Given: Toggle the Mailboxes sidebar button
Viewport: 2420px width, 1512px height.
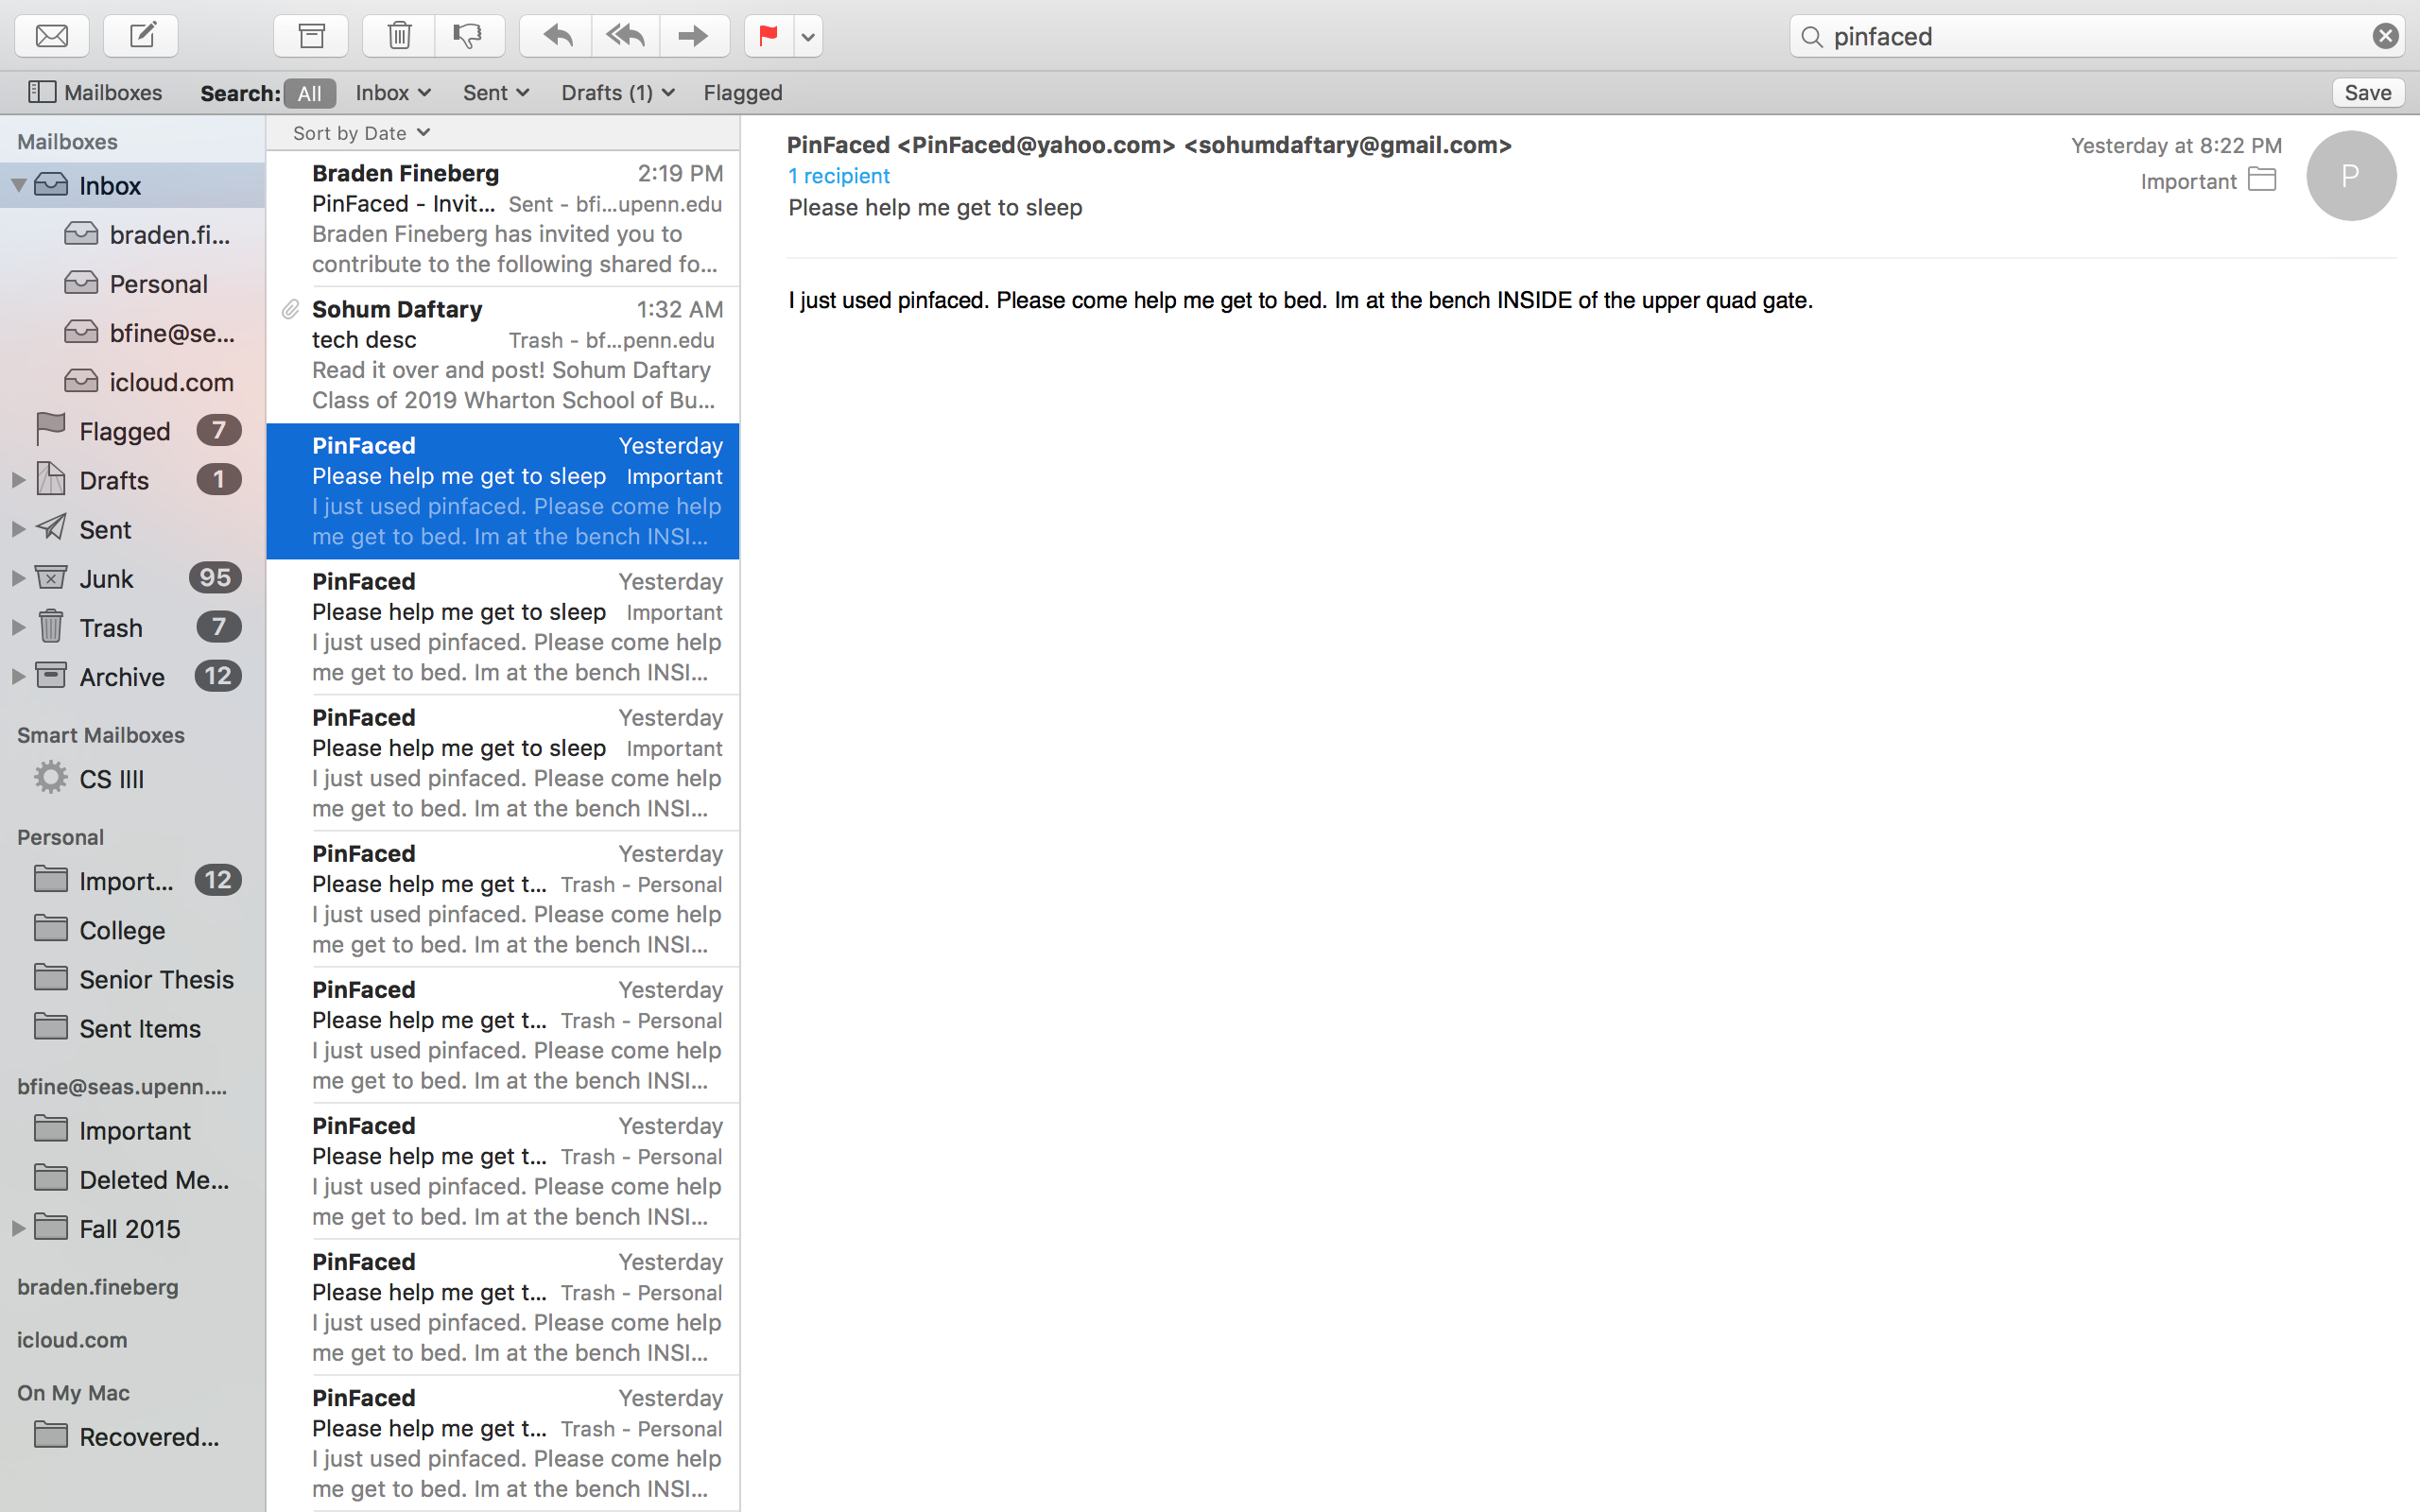Looking at the screenshot, I should pyautogui.click(x=95, y=93).
